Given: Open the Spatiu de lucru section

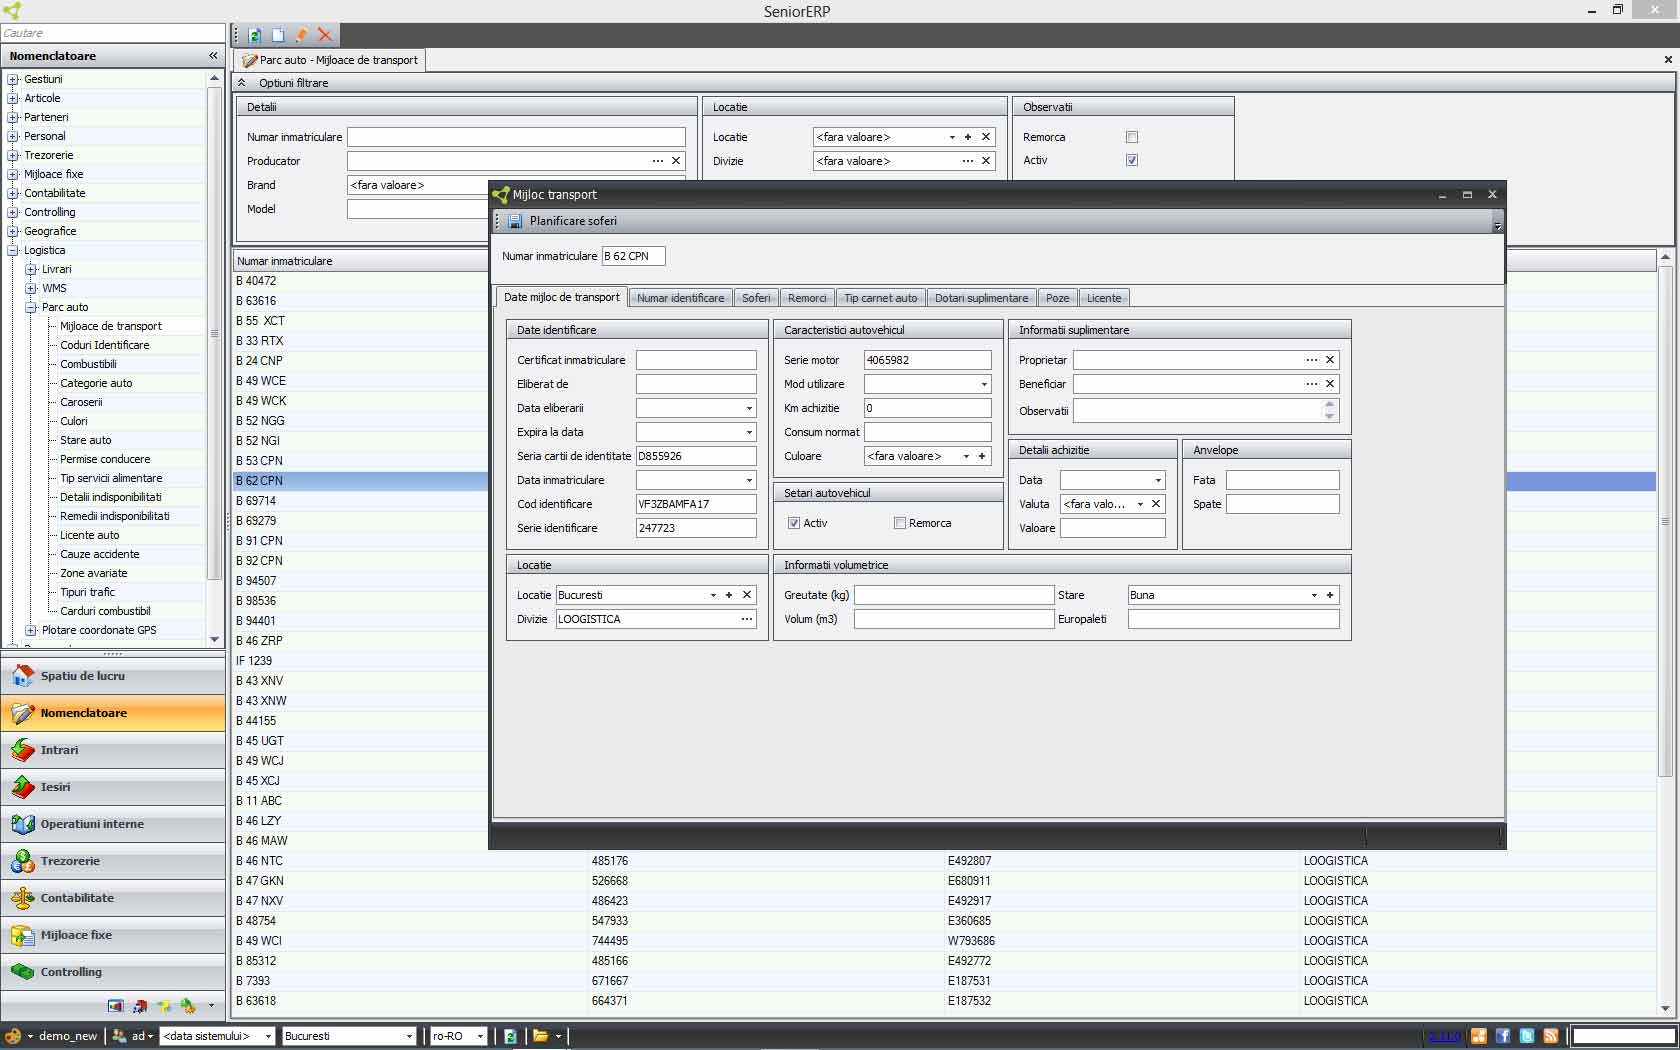Looking at the screenshot, I should coord(113,676).
